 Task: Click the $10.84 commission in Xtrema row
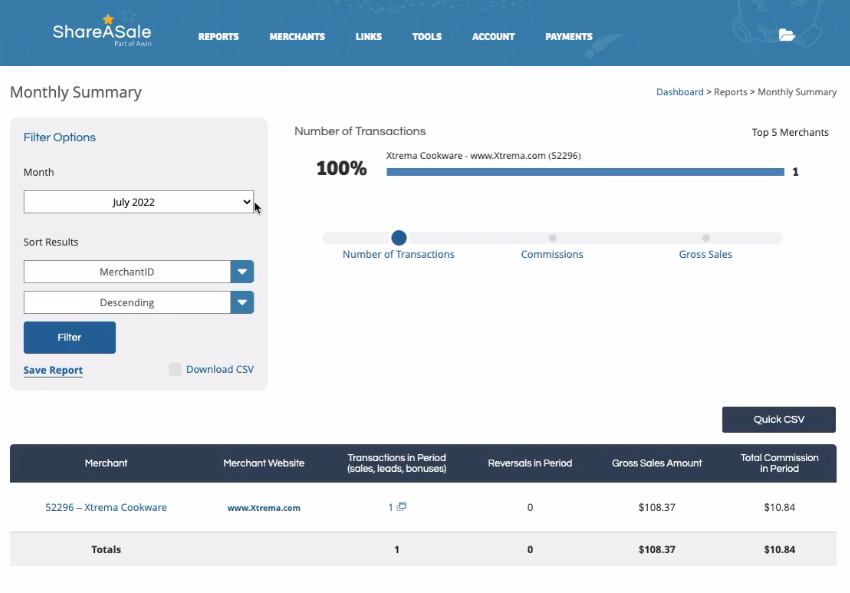click(779, 507)
